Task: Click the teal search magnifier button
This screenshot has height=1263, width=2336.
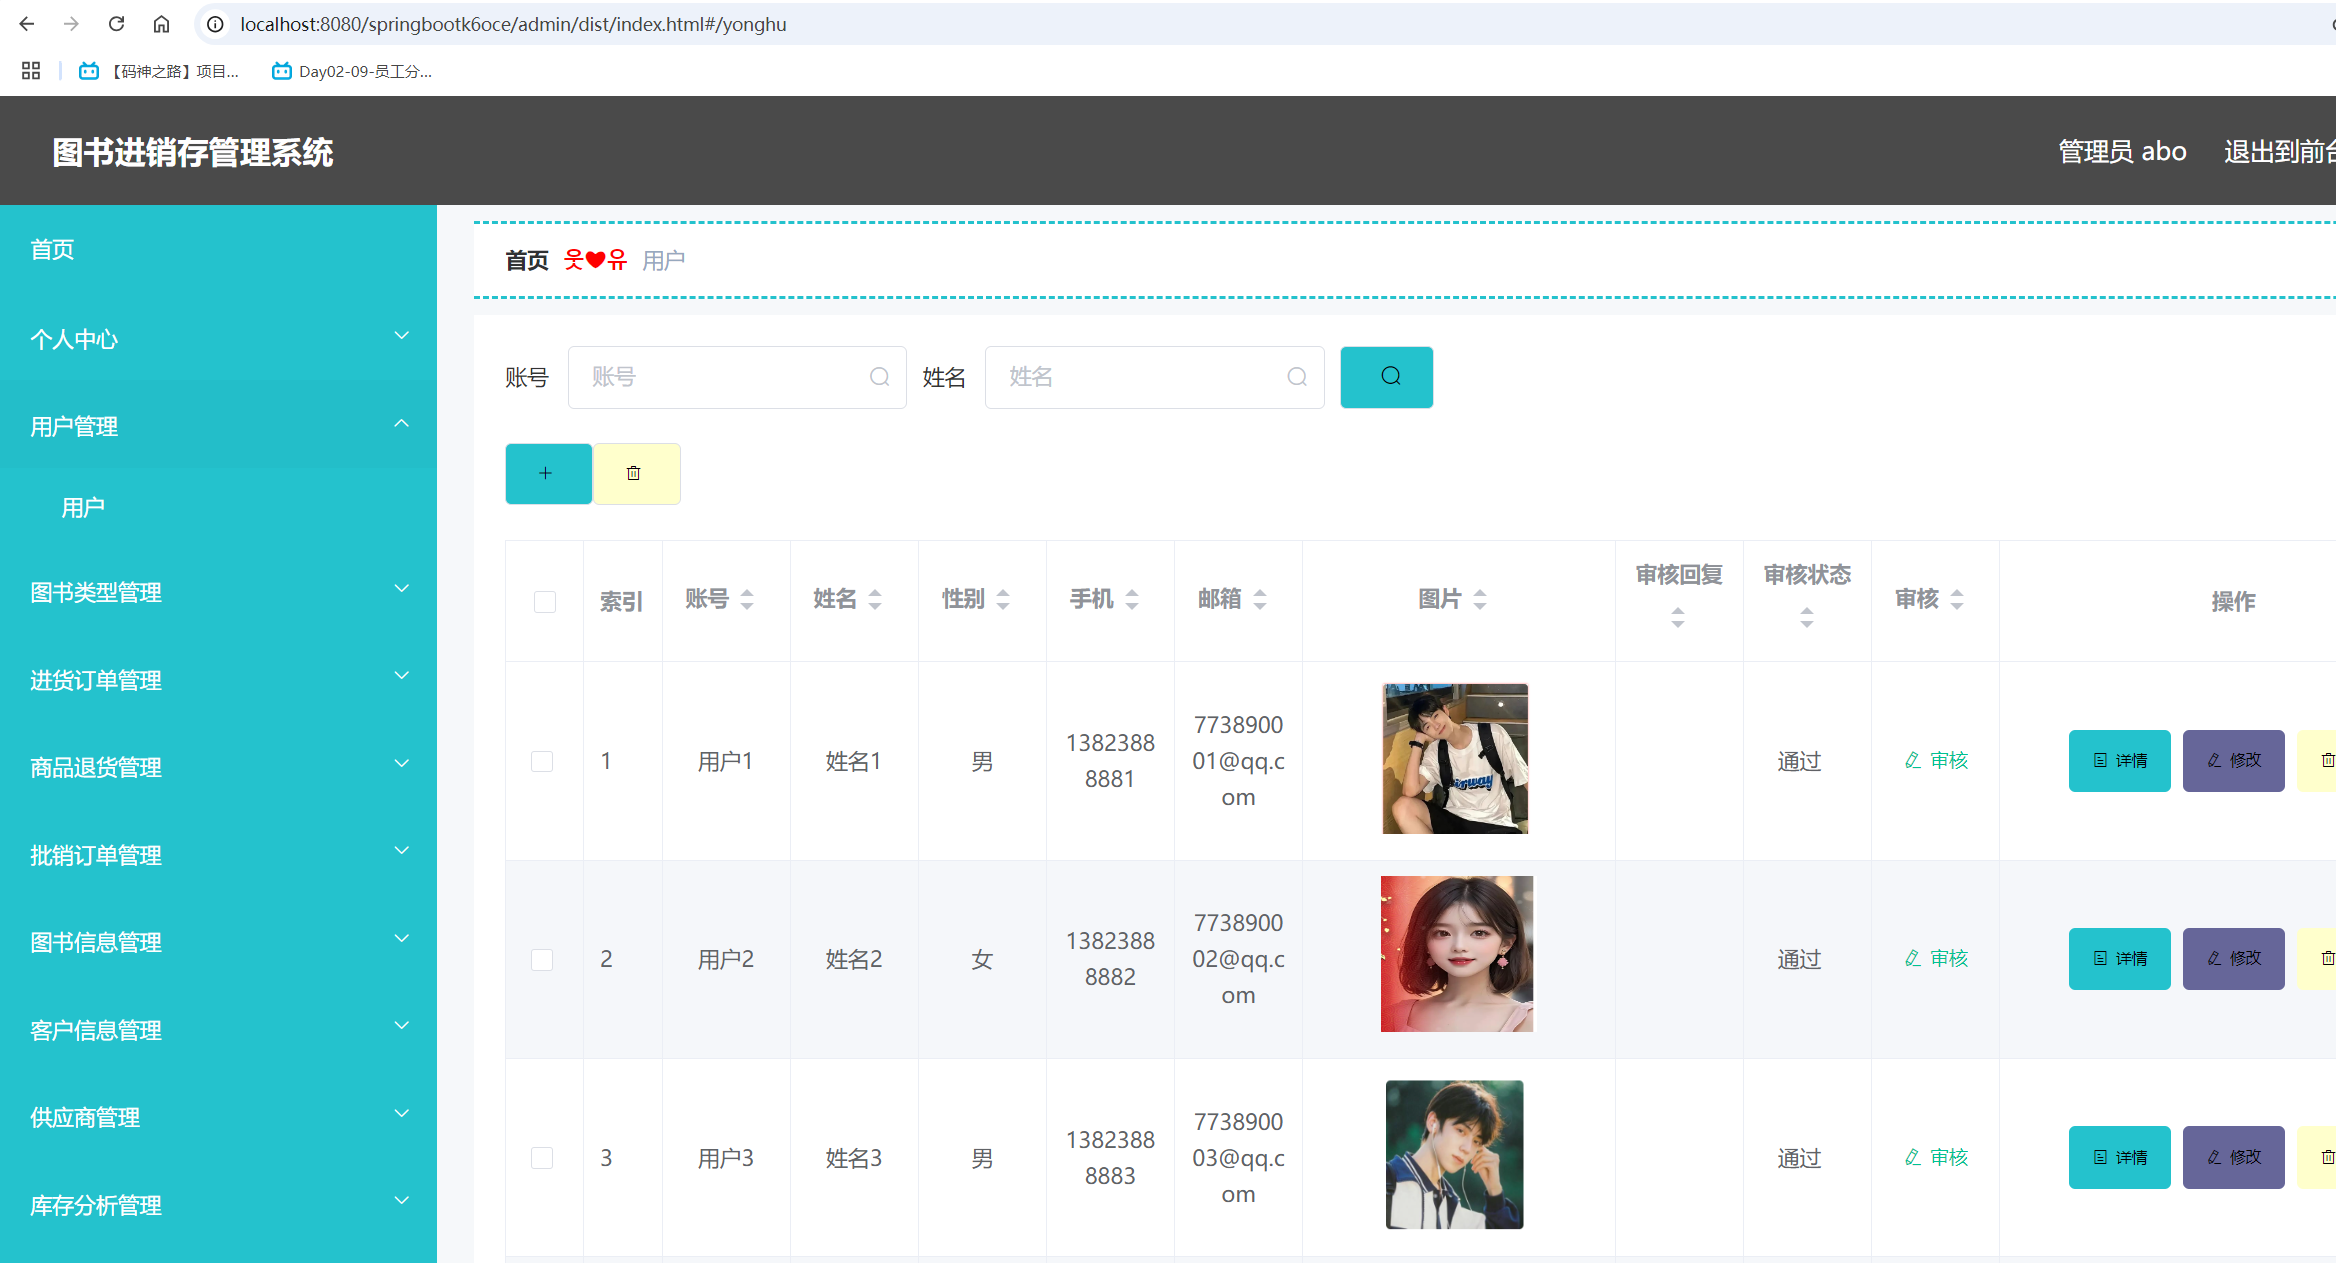Action: [1386, 377]
